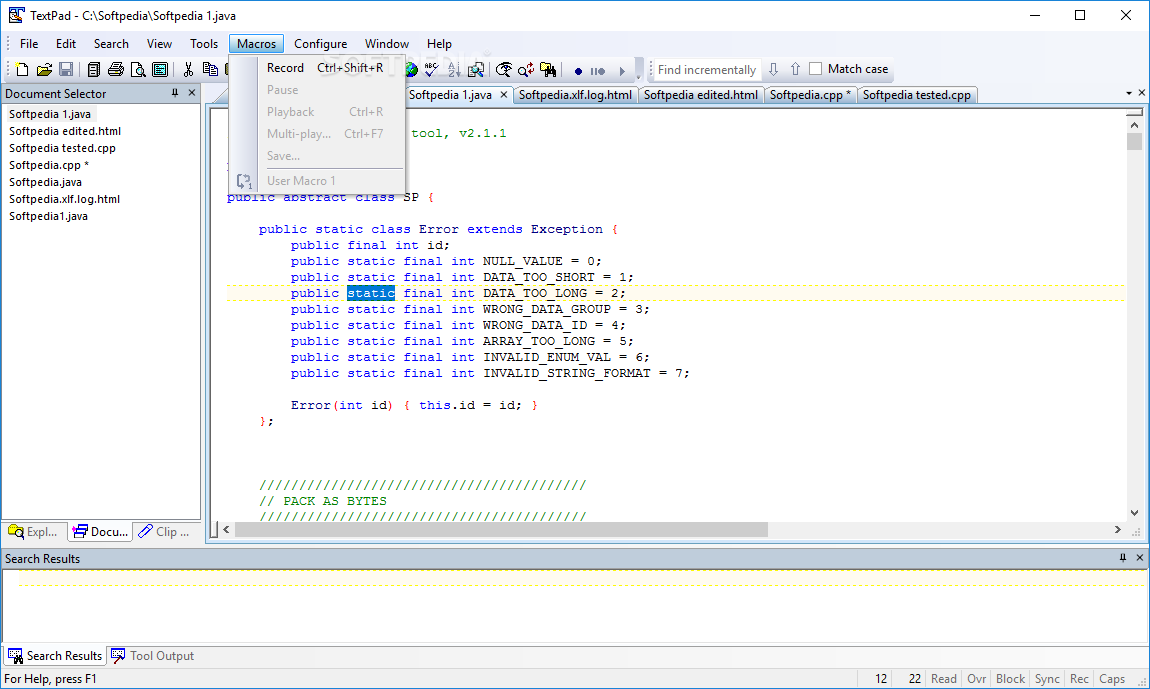Click the Replace magnifier icon
The image size is (1150, 689).
tap(526, 69)
